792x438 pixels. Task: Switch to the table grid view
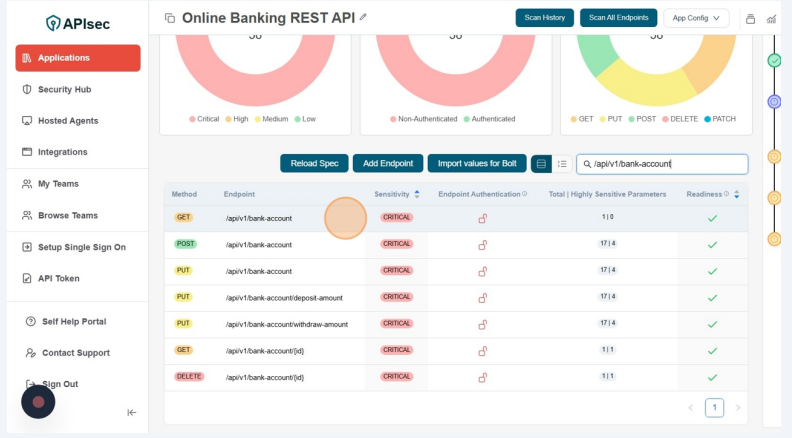click(541, 164)
